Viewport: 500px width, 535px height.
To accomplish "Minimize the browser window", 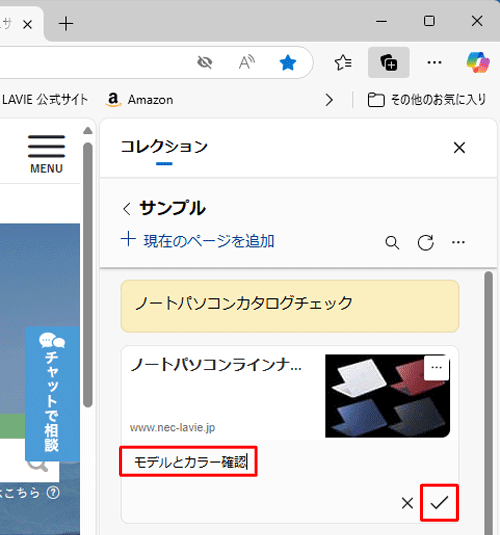I will click(382, 21).
